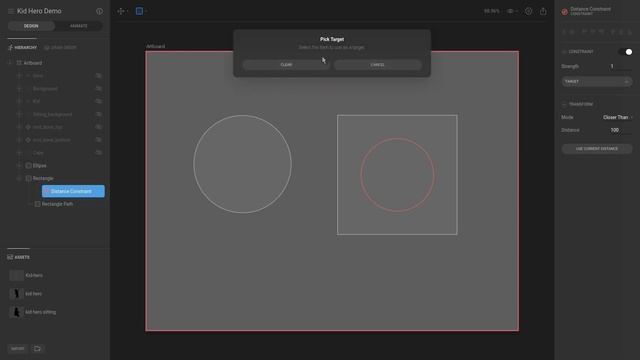Expand the Background tree node
640x360 pixels.
19,89
